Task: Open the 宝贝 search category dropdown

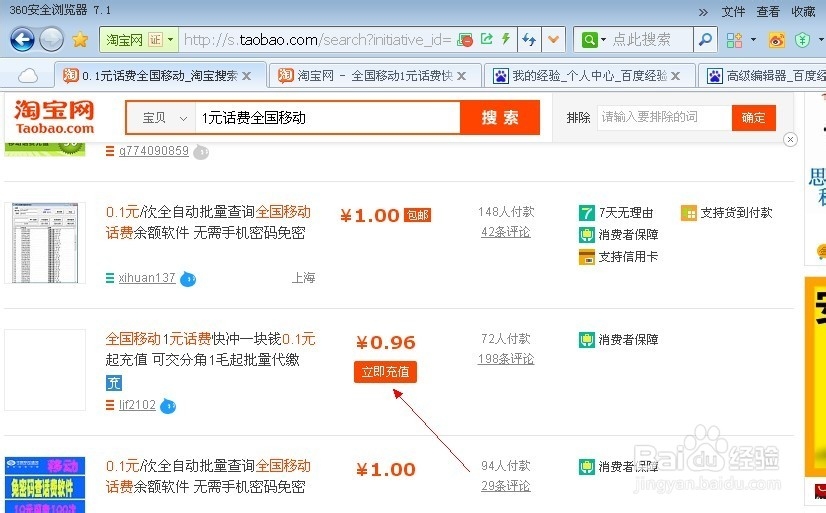Action: coord(164,118)
